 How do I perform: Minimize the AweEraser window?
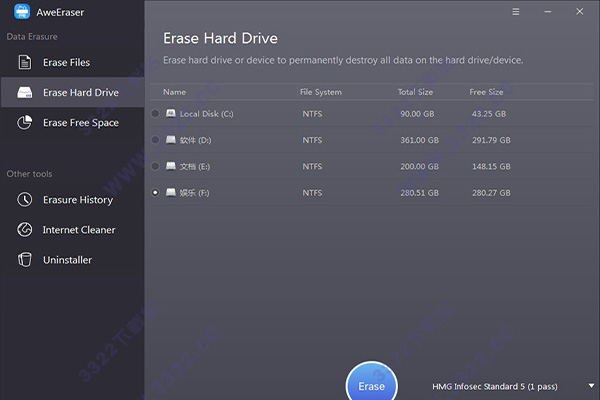pos(548,12)
